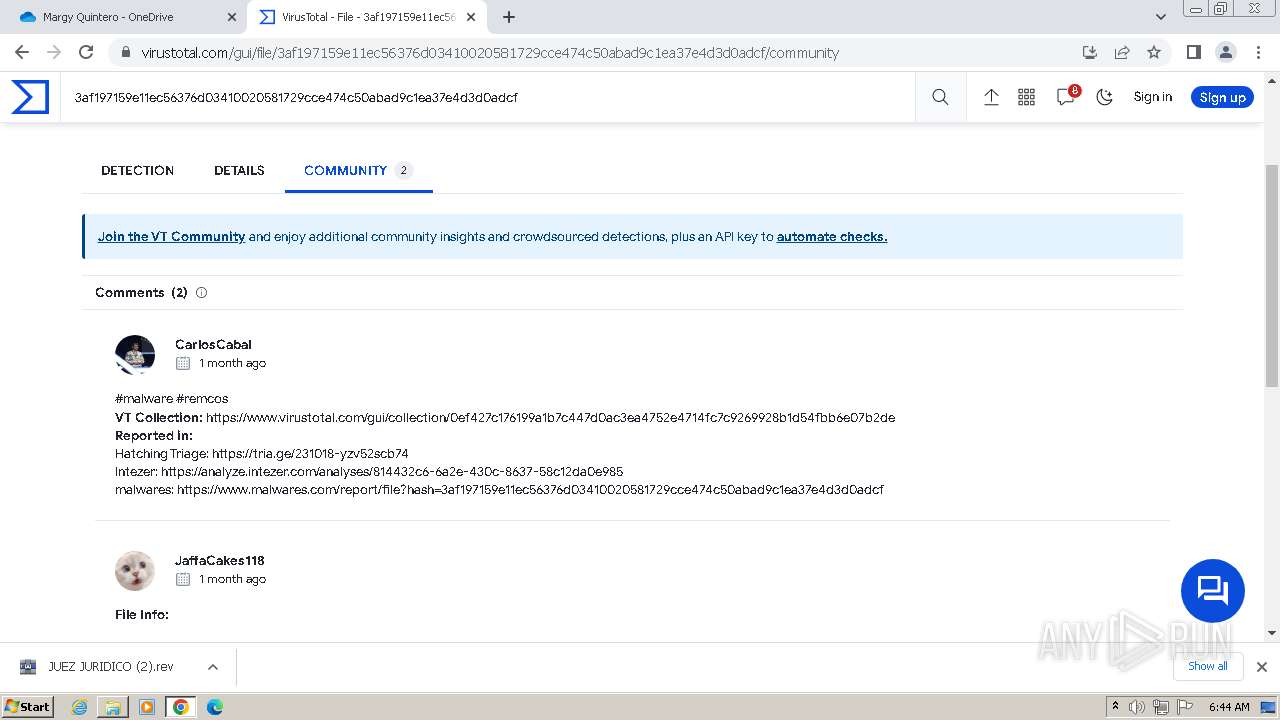Open the Chrome three-dot menu

pyautogui.click(x=1257, y=52)
